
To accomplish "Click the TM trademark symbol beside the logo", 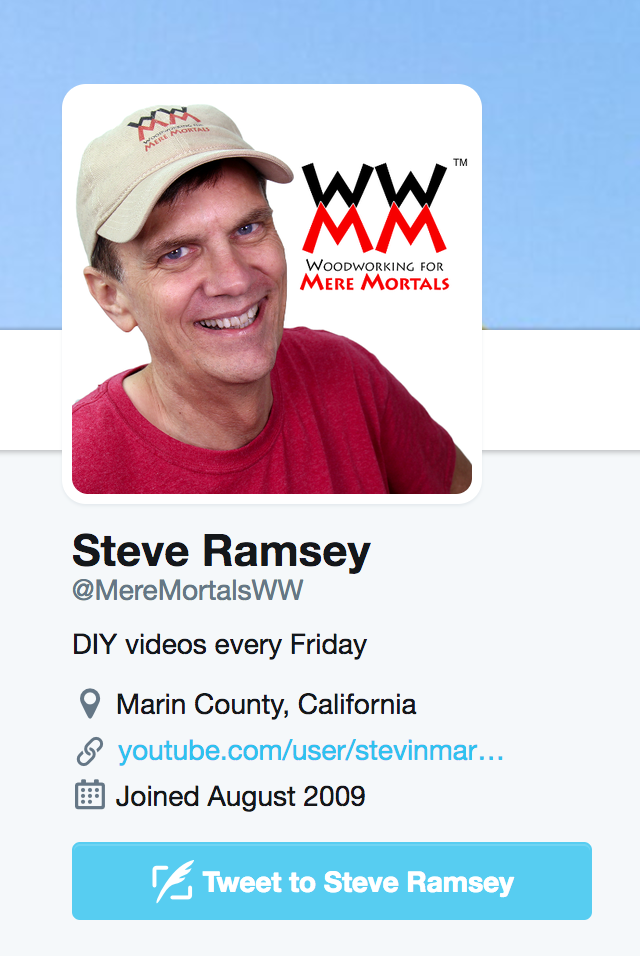I will coord(460,162).
